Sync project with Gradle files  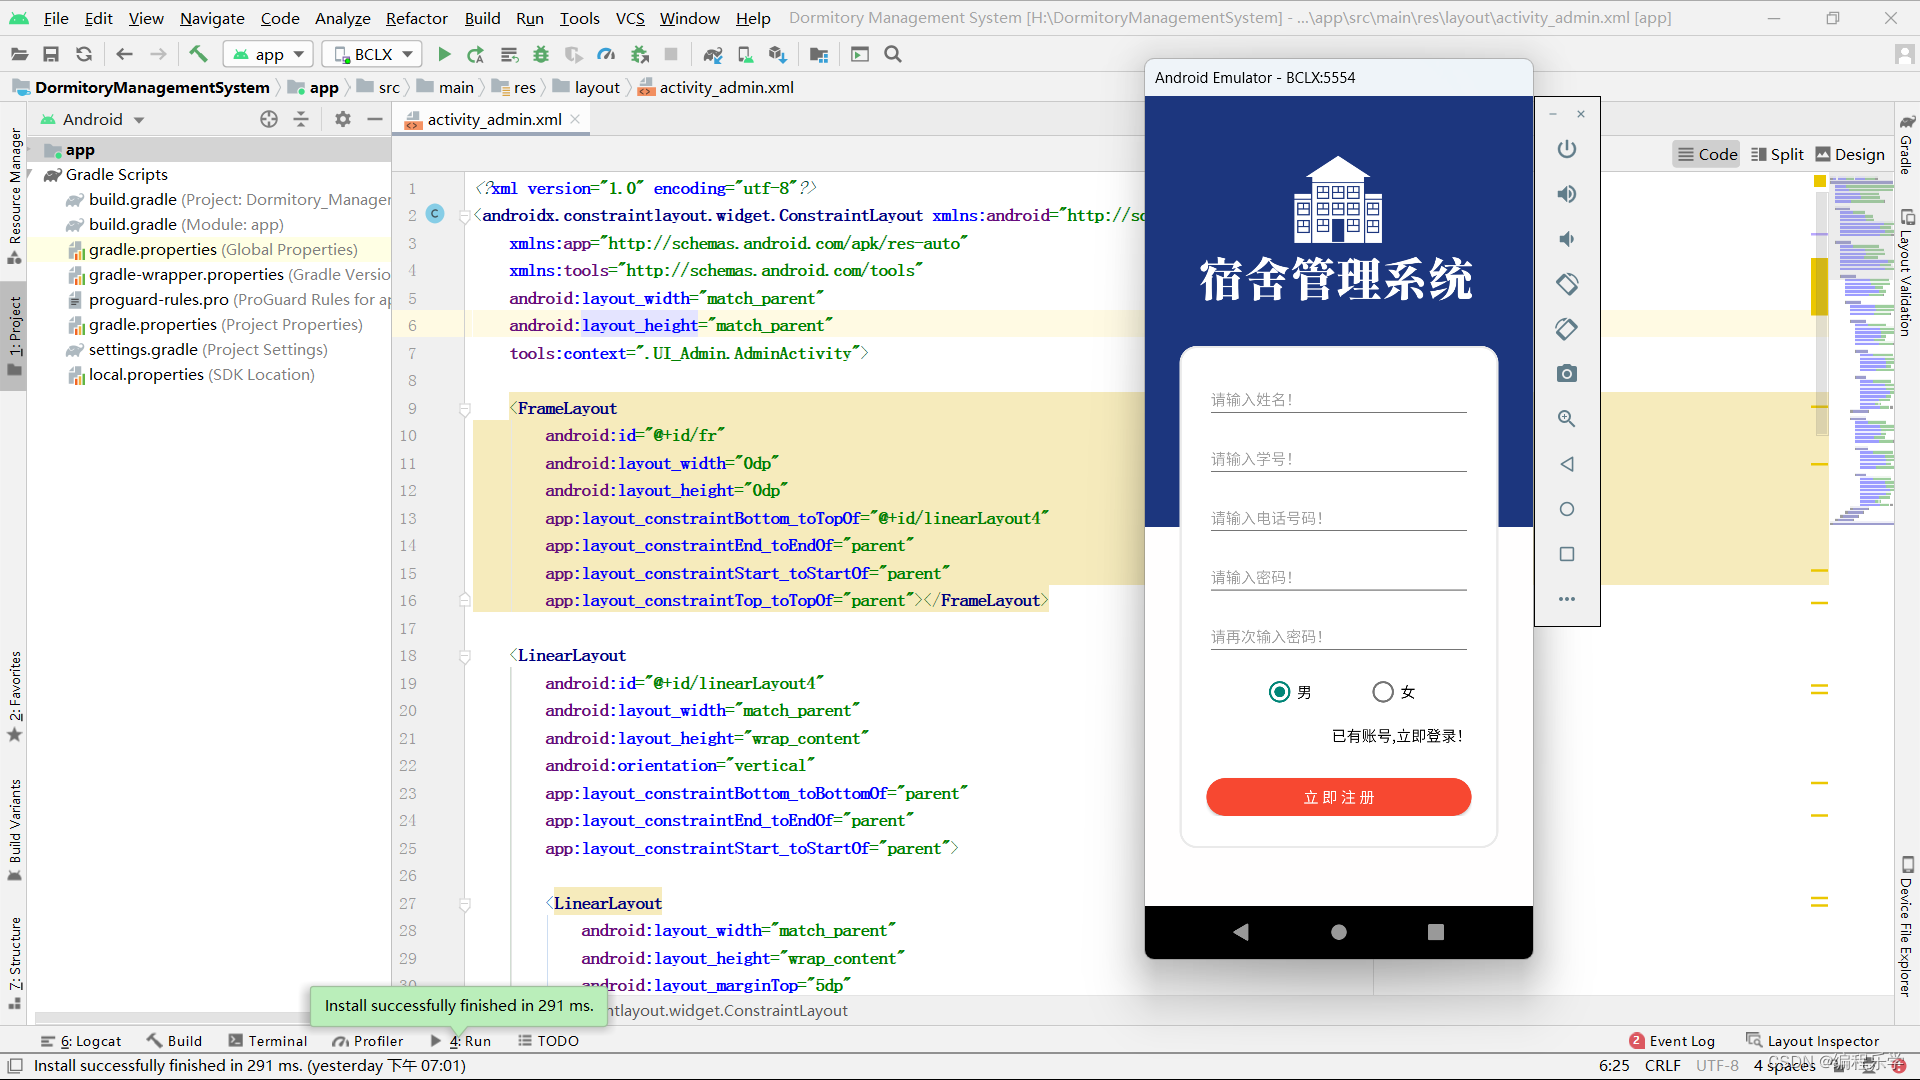click(713, 54)
